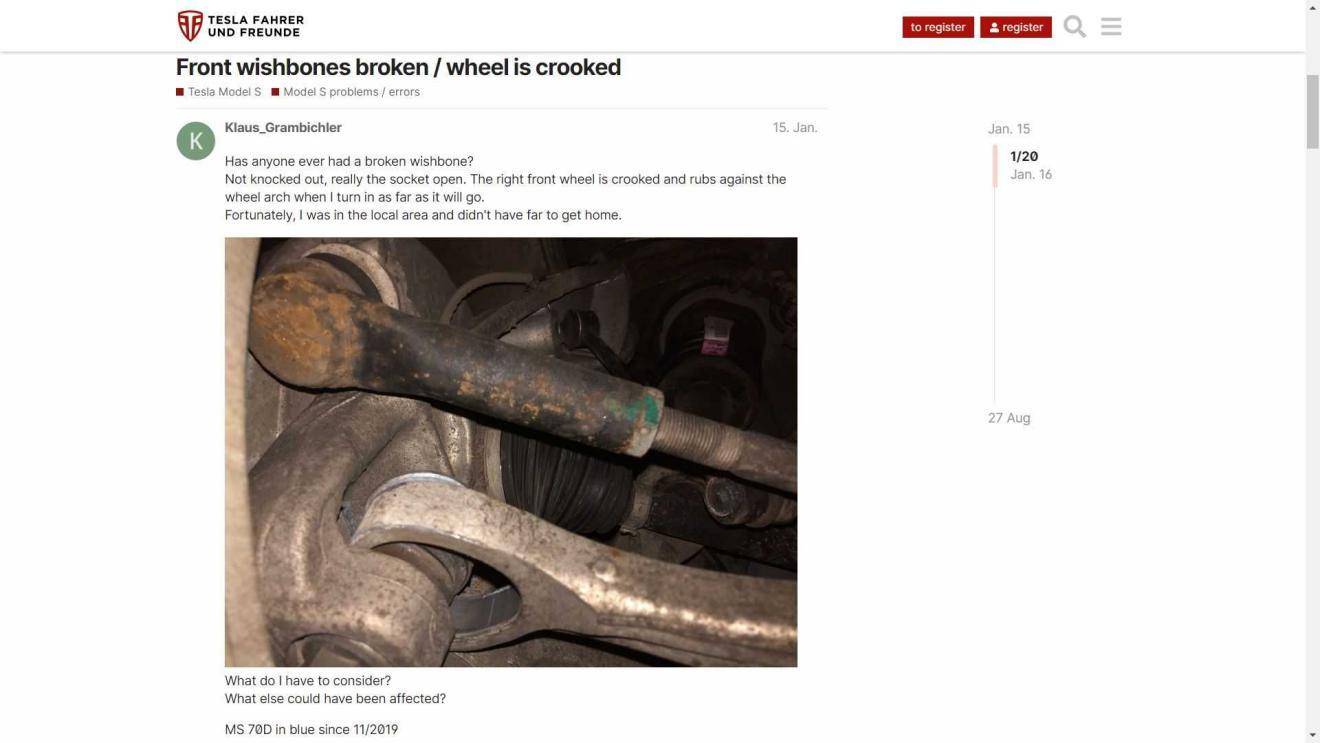Viewport: 1320px width, 743px height.
Task: Click the red "register" button
Action: click(x=1016, y=27)
